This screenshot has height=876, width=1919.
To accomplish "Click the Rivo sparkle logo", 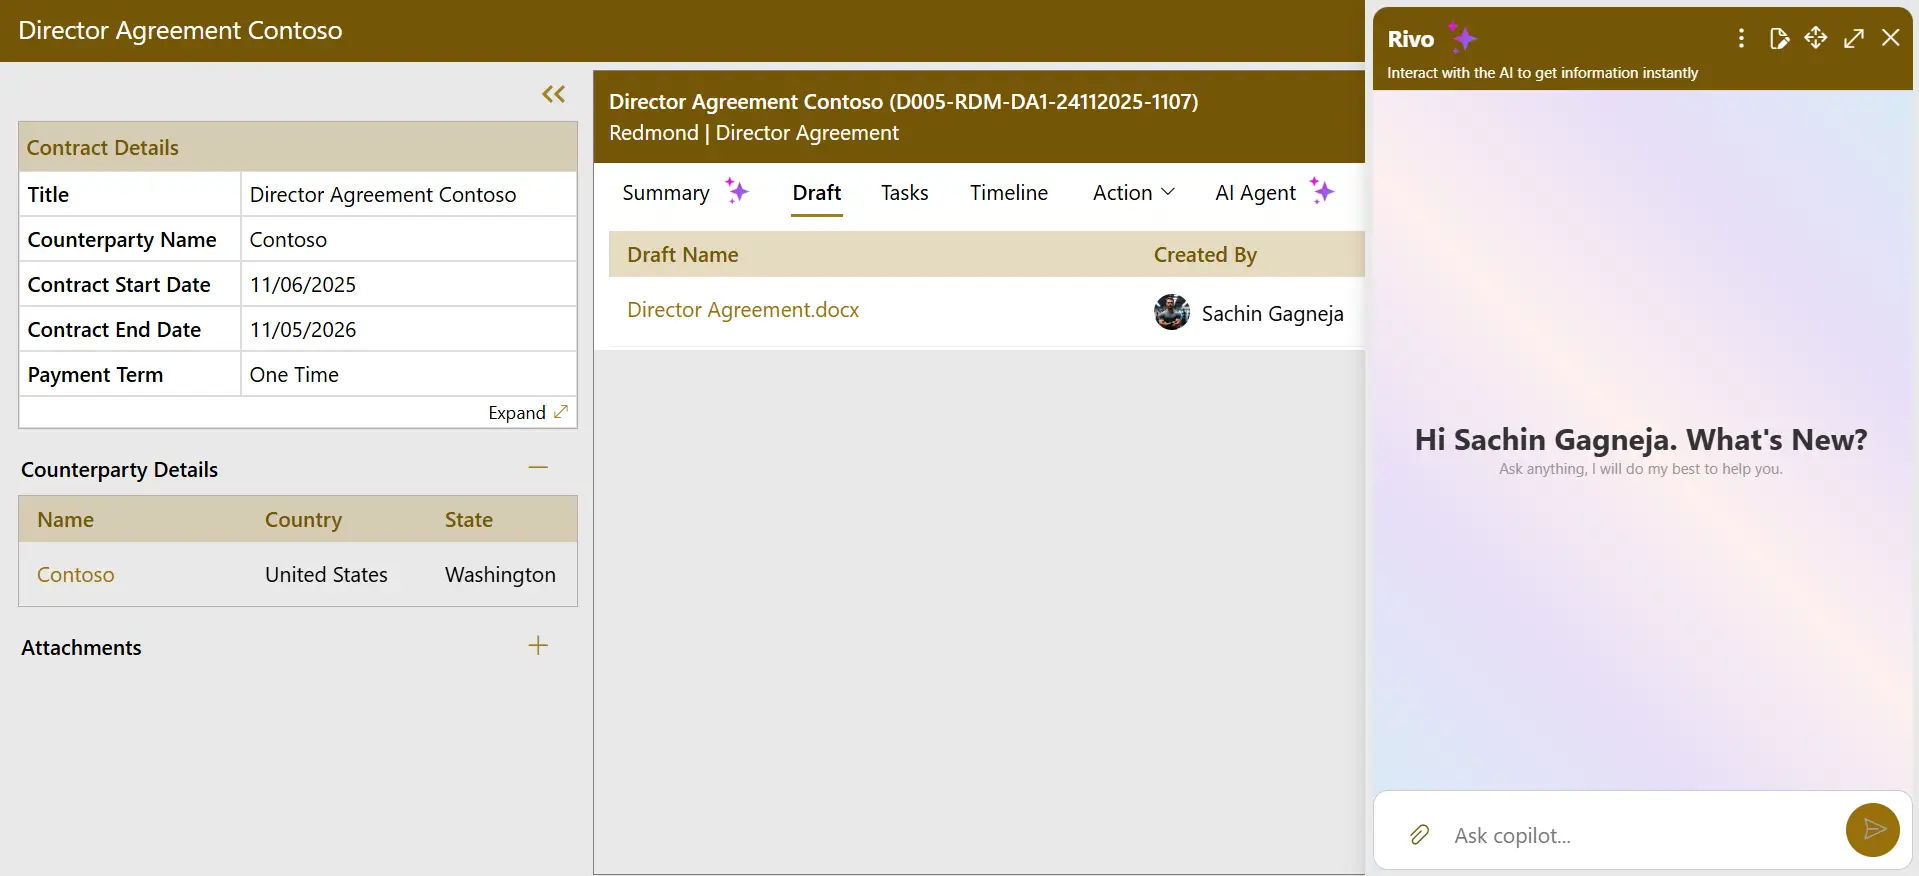I will click(1462, 38).
